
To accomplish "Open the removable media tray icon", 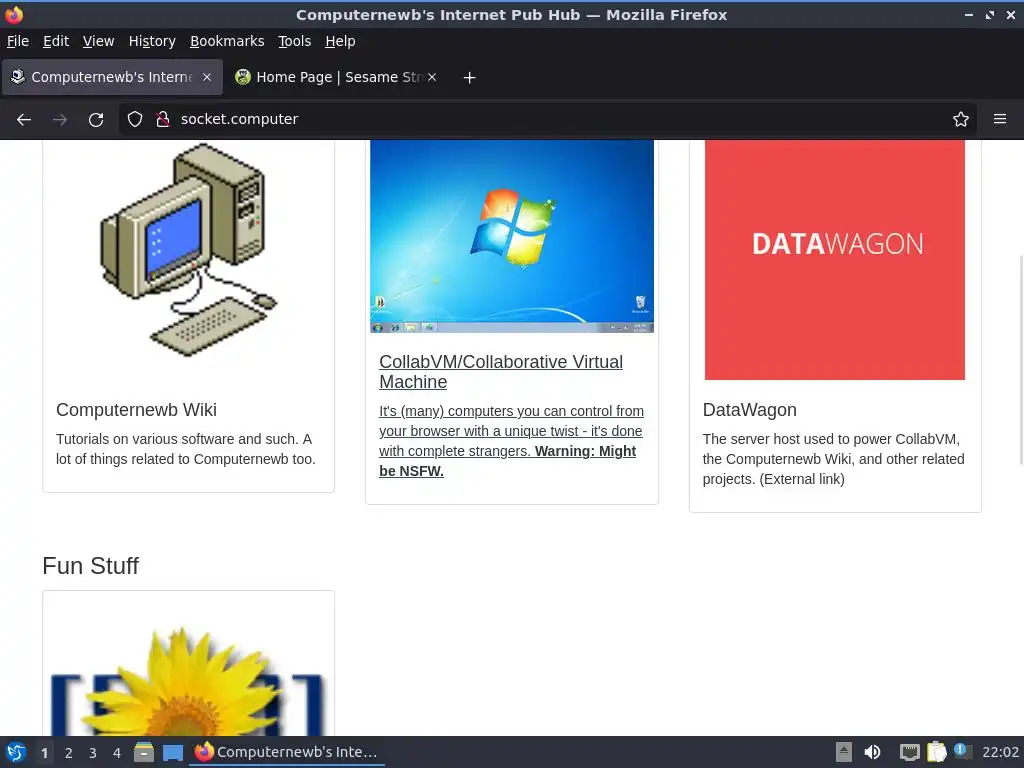I will (x=843, y=752).
